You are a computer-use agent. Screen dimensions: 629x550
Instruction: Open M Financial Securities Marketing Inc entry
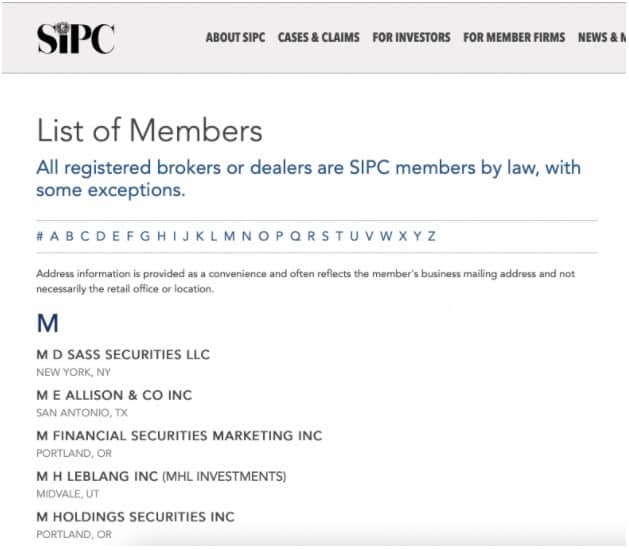pyautogui.click(x=179, y=436)
